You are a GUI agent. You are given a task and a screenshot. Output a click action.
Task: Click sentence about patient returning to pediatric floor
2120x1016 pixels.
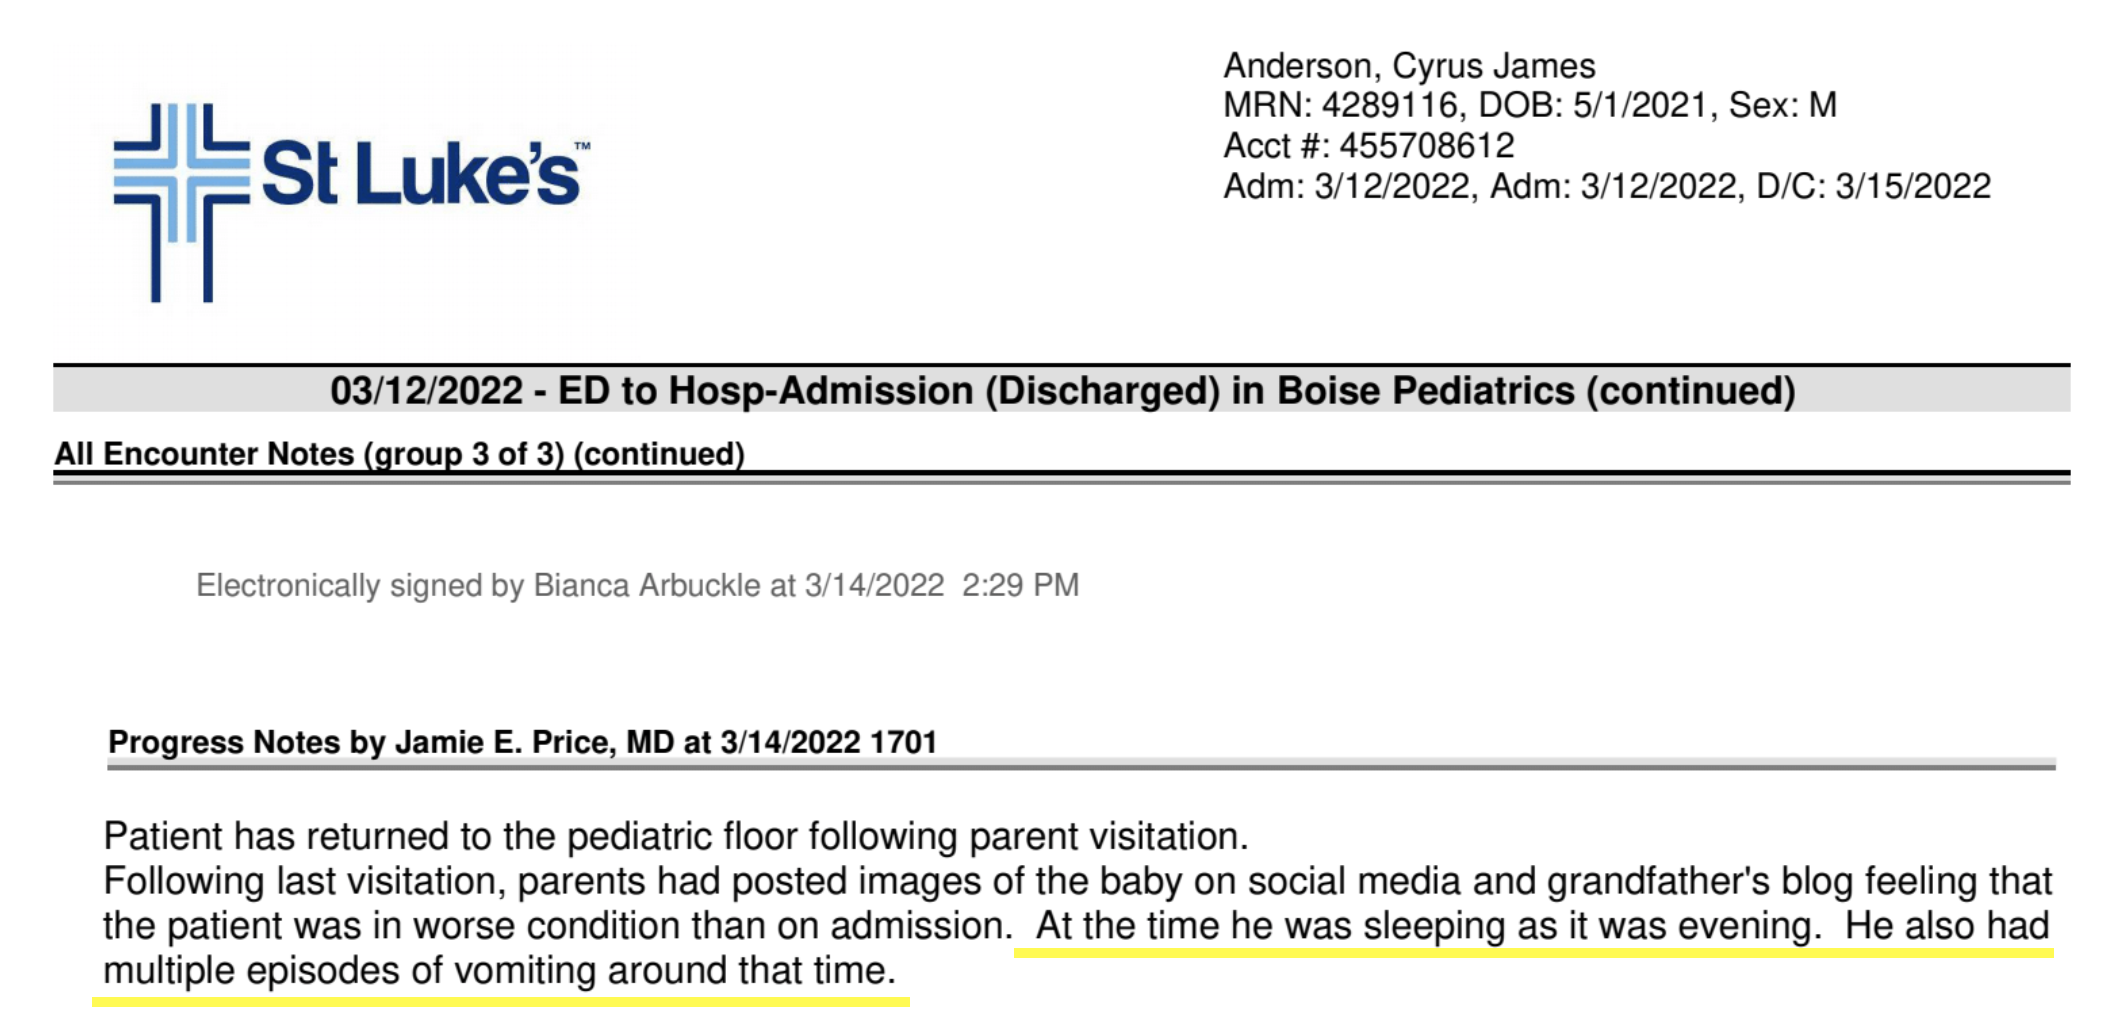(x=676, y=836)
